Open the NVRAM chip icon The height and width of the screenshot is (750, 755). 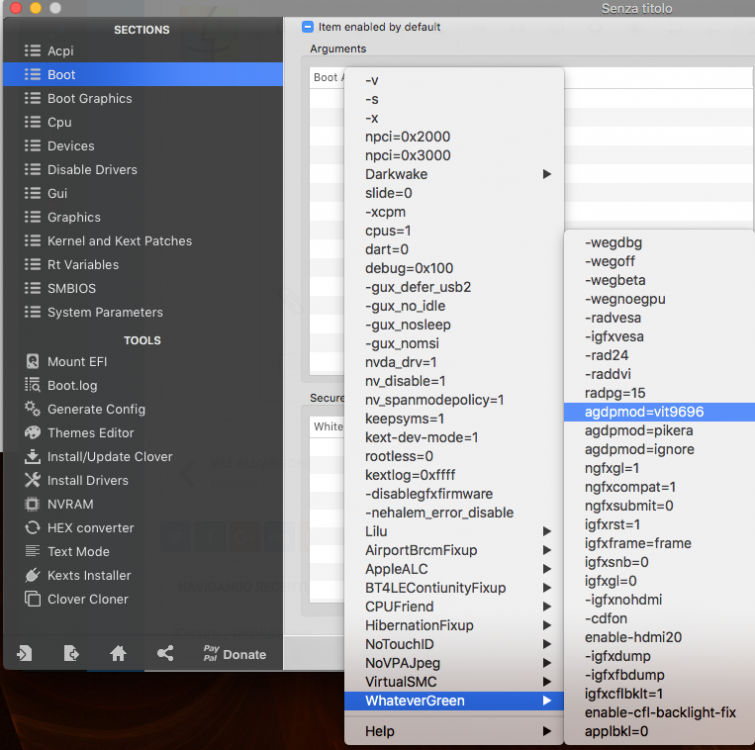(32, 504)
